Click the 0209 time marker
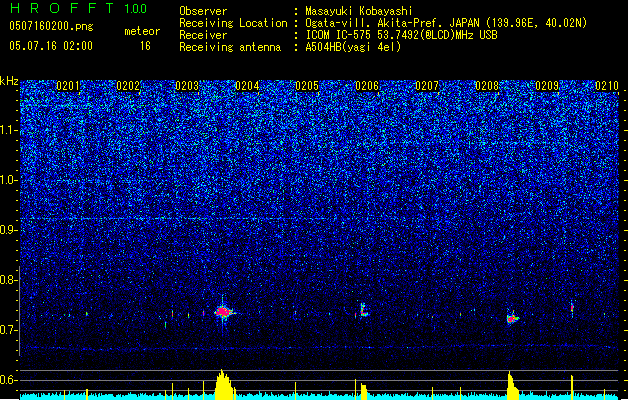This screenshot has height=400, width=629. (547, 86)
